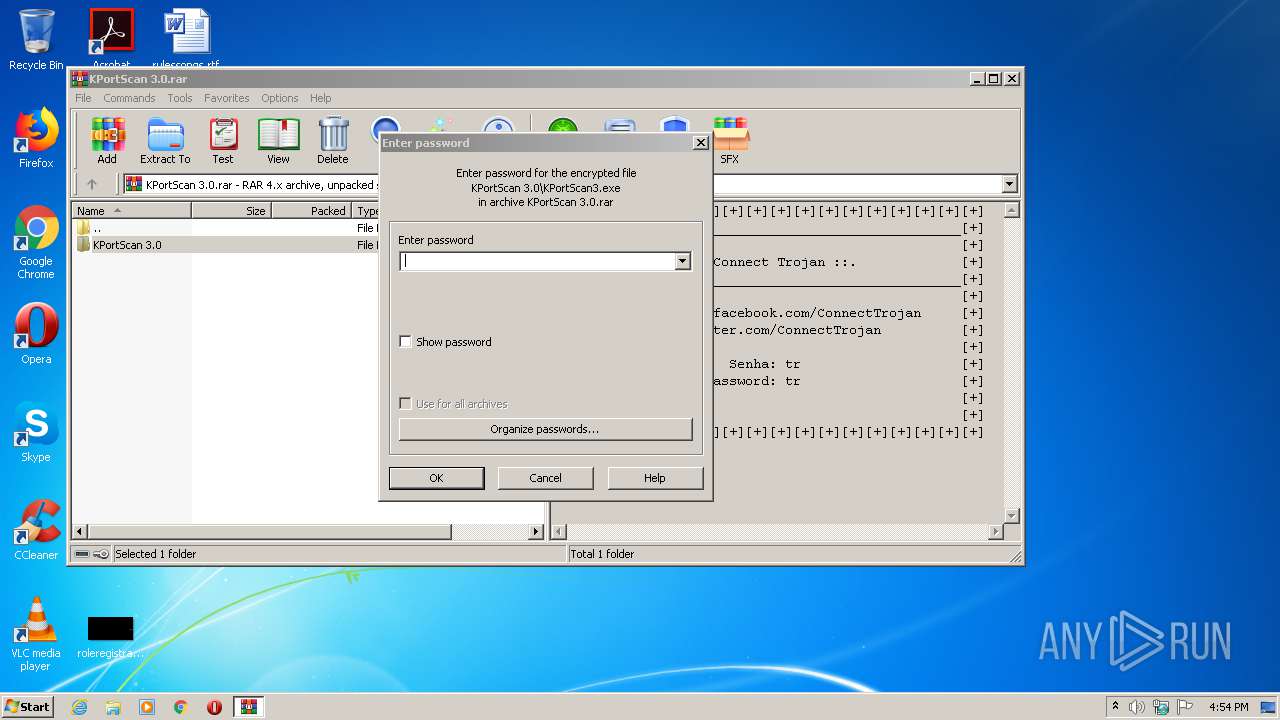Open Recycle Bin desktop icon
Screen dimensions: 1280x720
pos(36,40)
